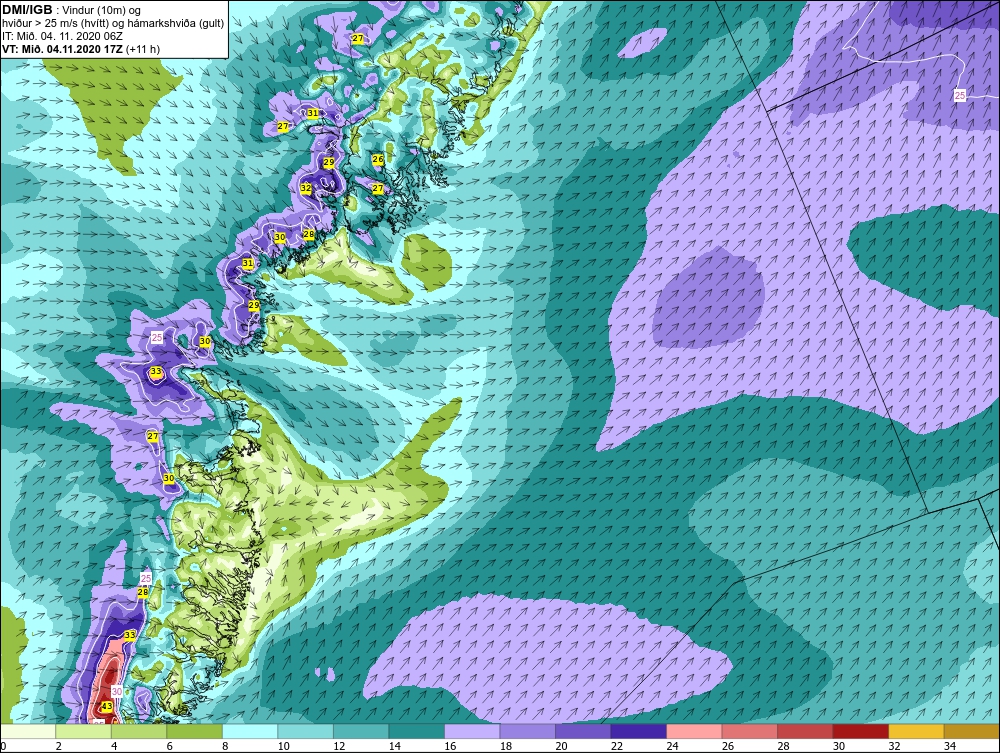This screenshot has width=1000, height=753.
Task: Click the '8' tick label on the legend
Action: tap(224, 746)
